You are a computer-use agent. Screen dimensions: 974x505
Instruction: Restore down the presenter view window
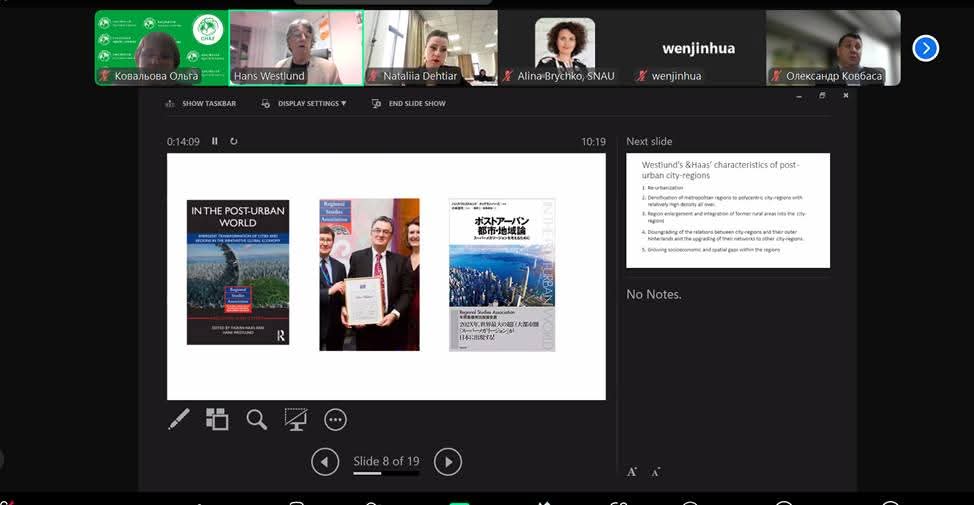pos(822,96)
